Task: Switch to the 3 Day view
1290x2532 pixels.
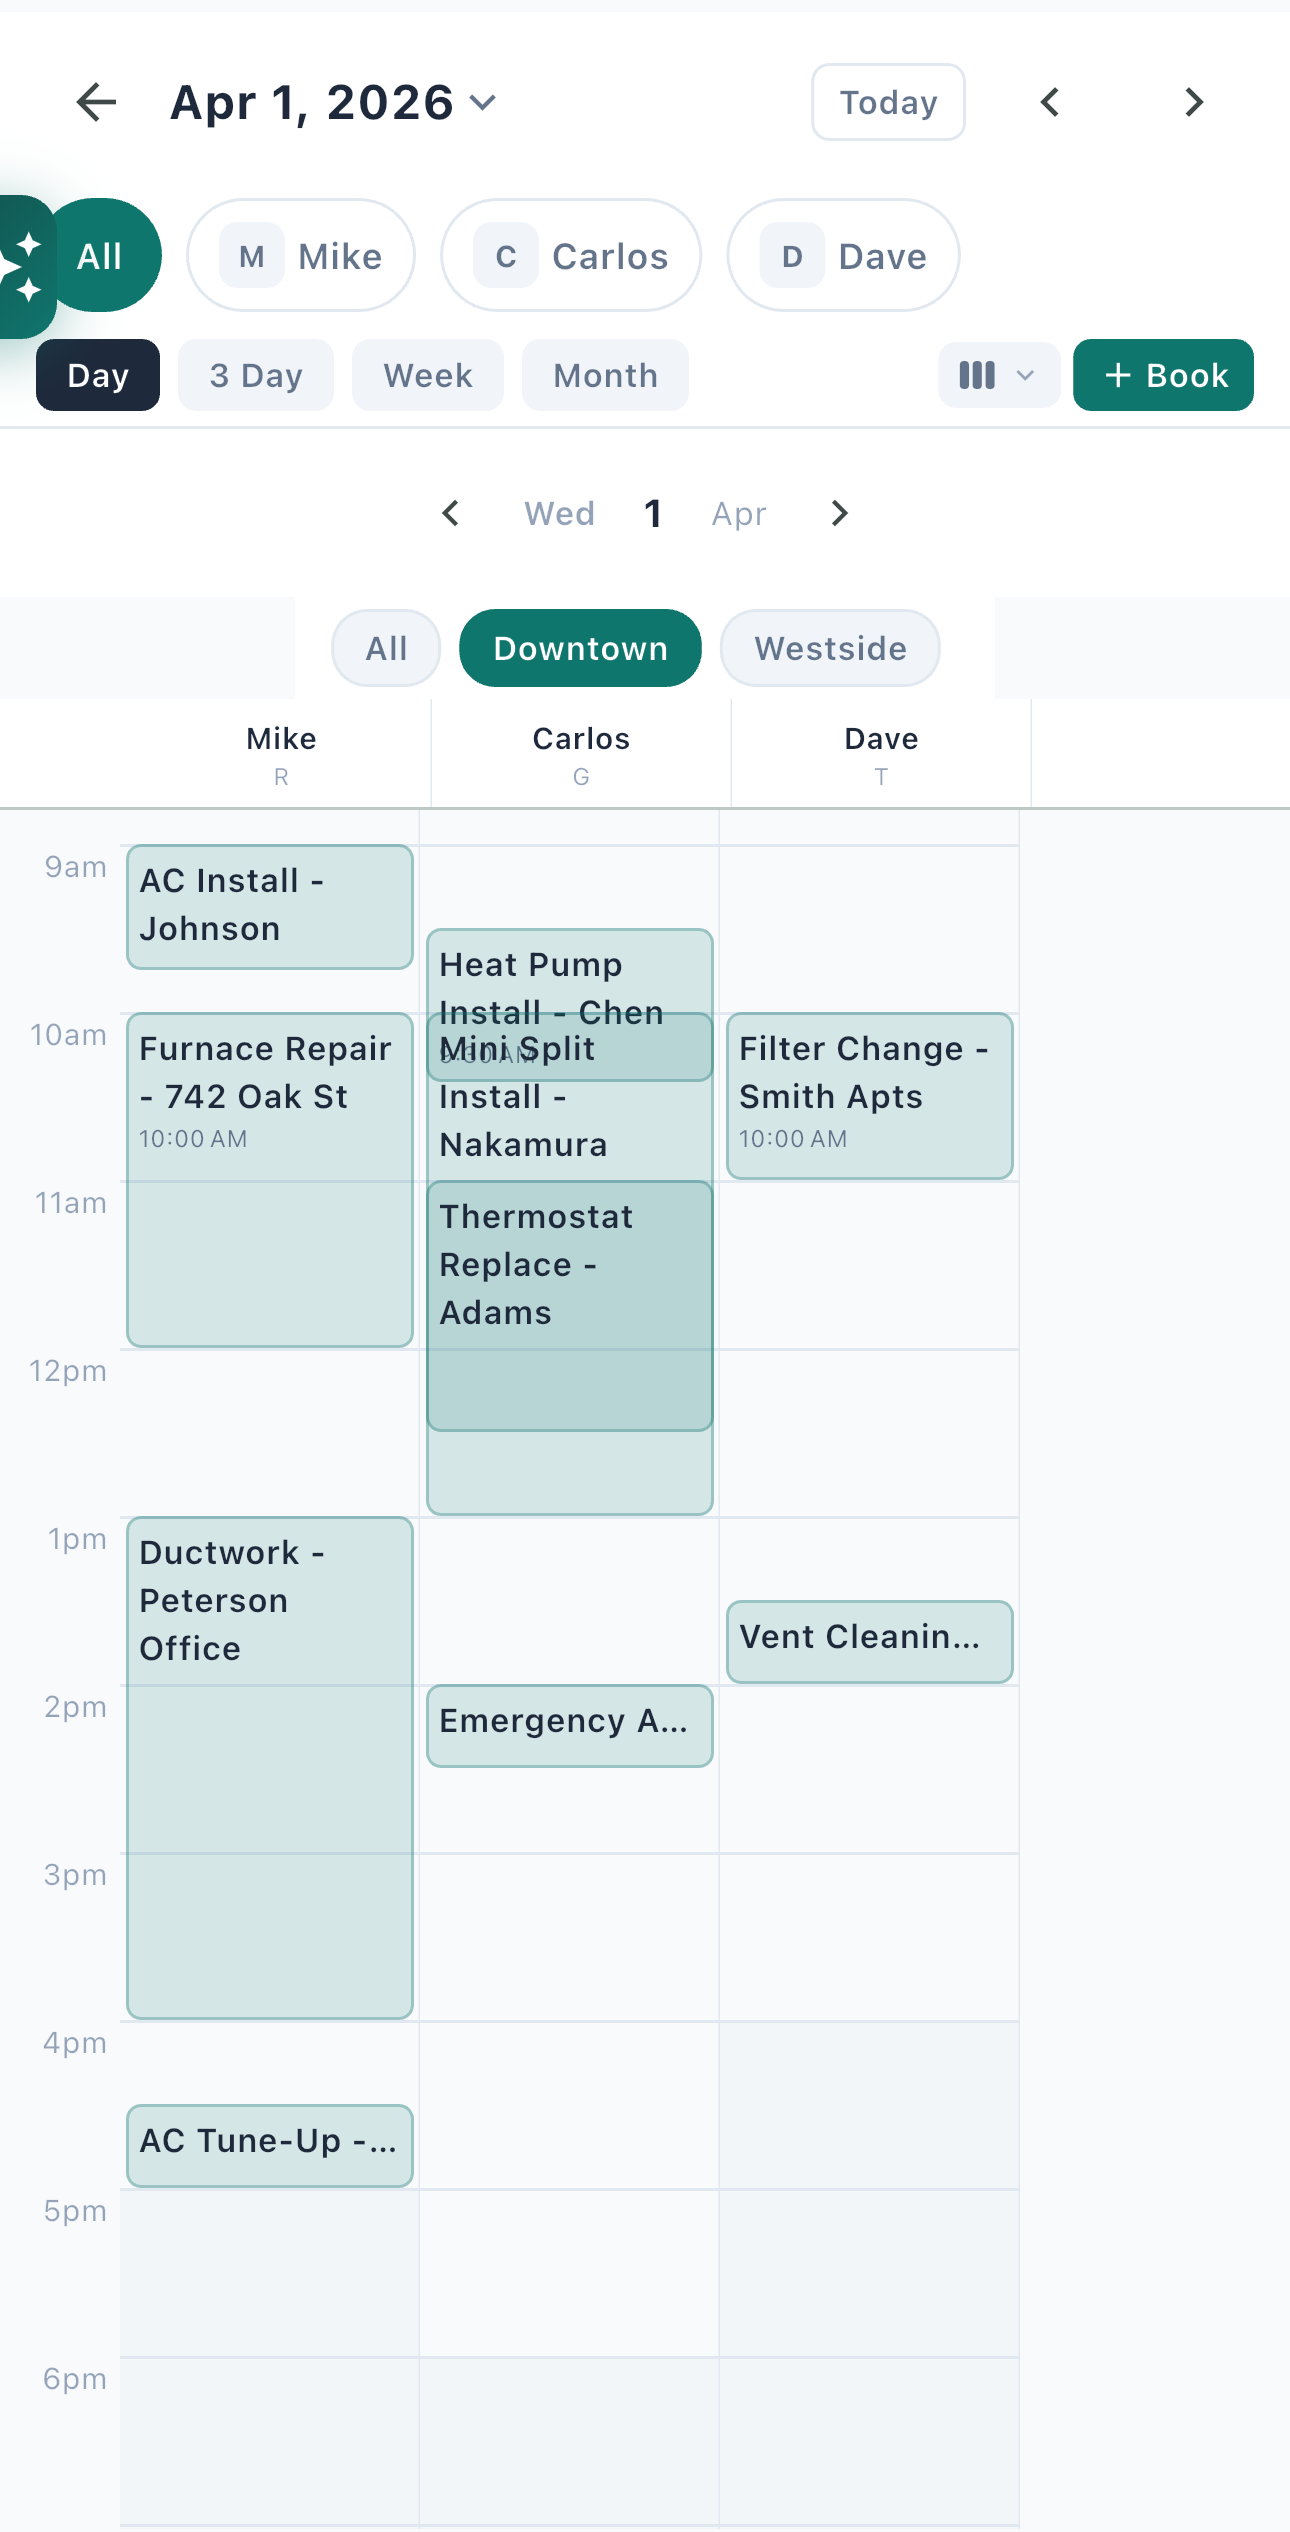Action: pyautogui.click(x=256, y=376)
